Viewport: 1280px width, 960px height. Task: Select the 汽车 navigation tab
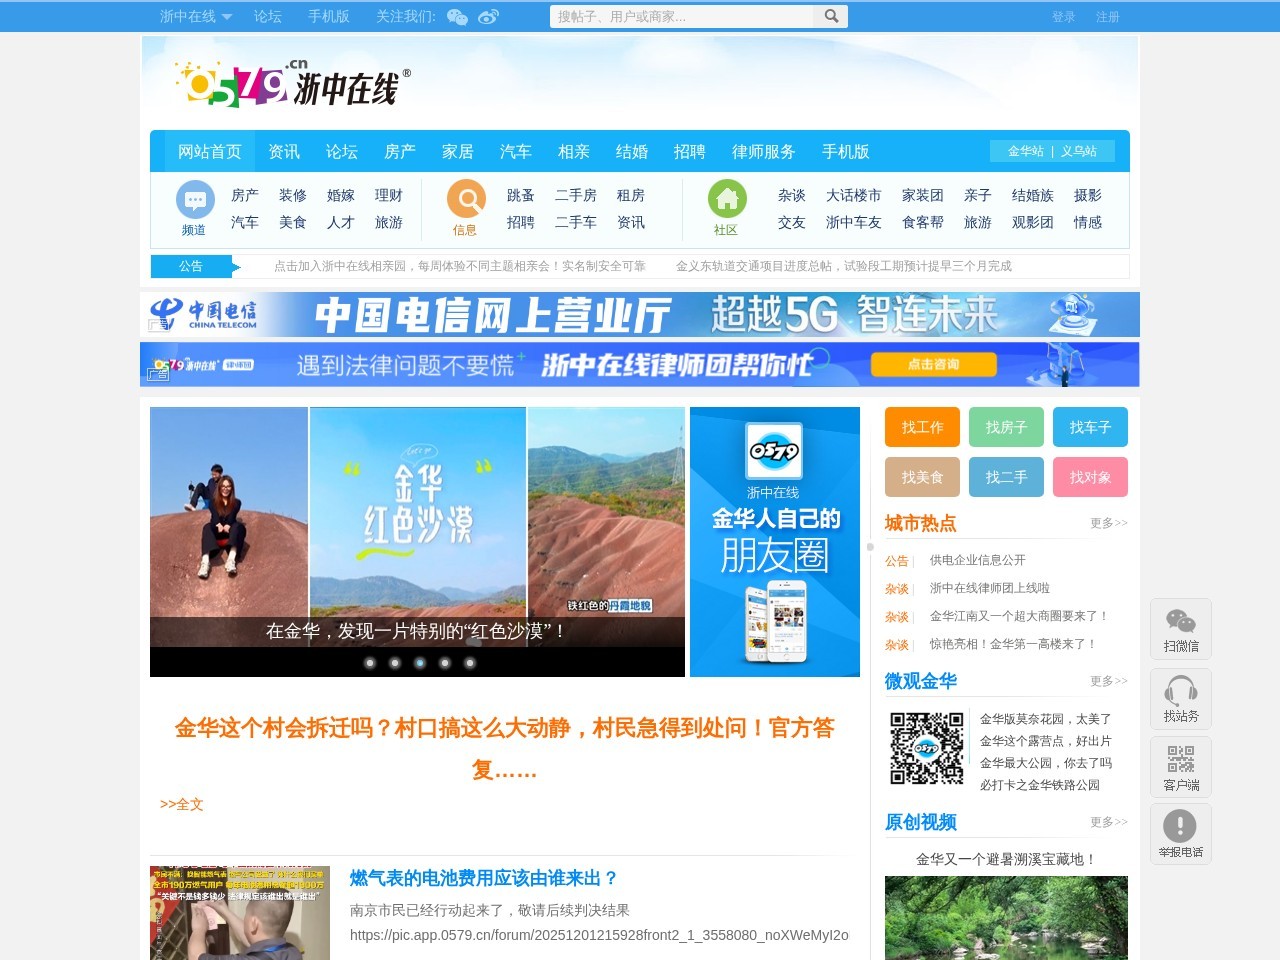(515, 151)
